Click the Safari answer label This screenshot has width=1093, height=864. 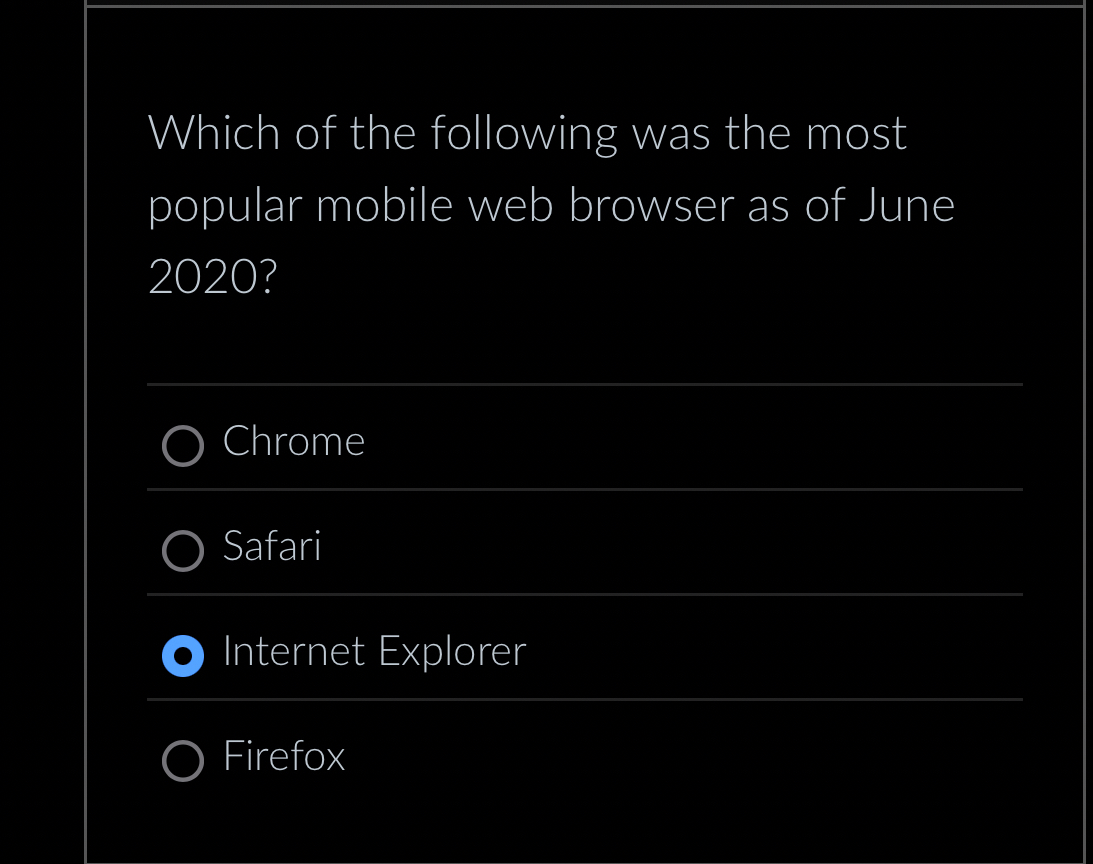[x=272, y=546]
